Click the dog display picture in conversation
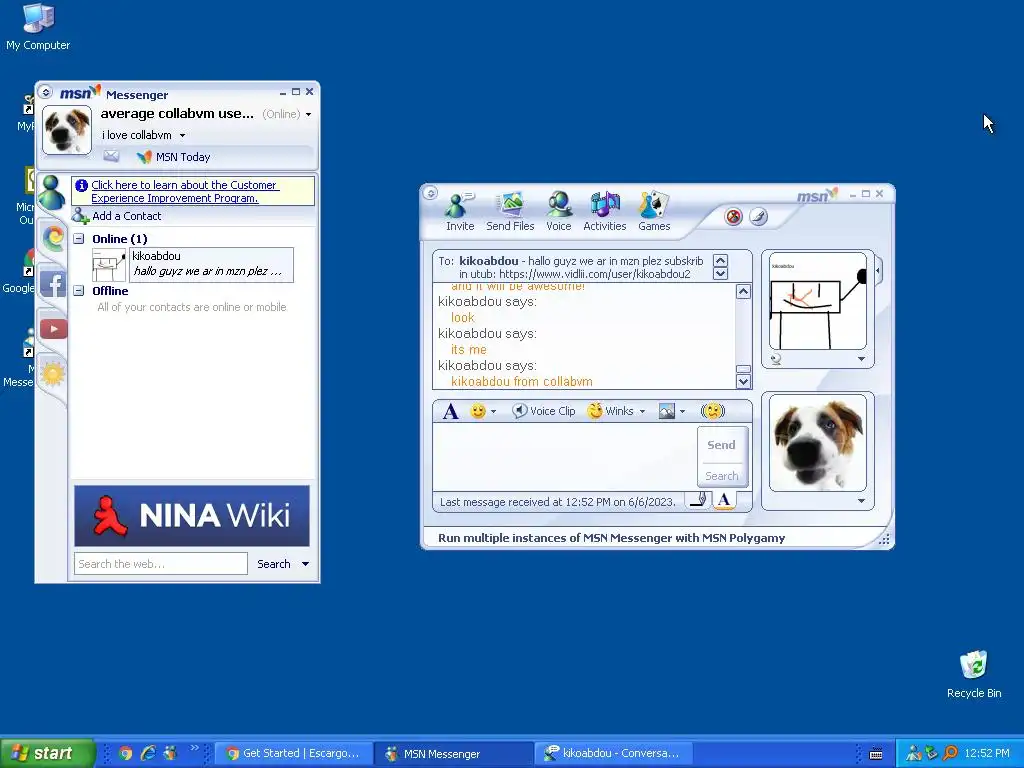Viewport: 1024px width, 768px height. (818, 443)
